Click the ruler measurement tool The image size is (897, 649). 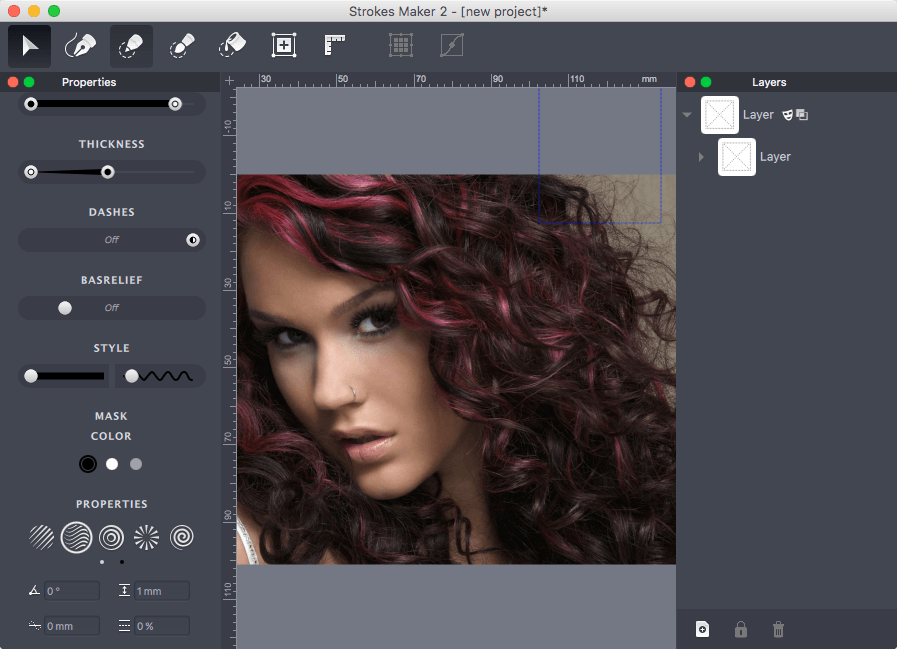(334, 46)
